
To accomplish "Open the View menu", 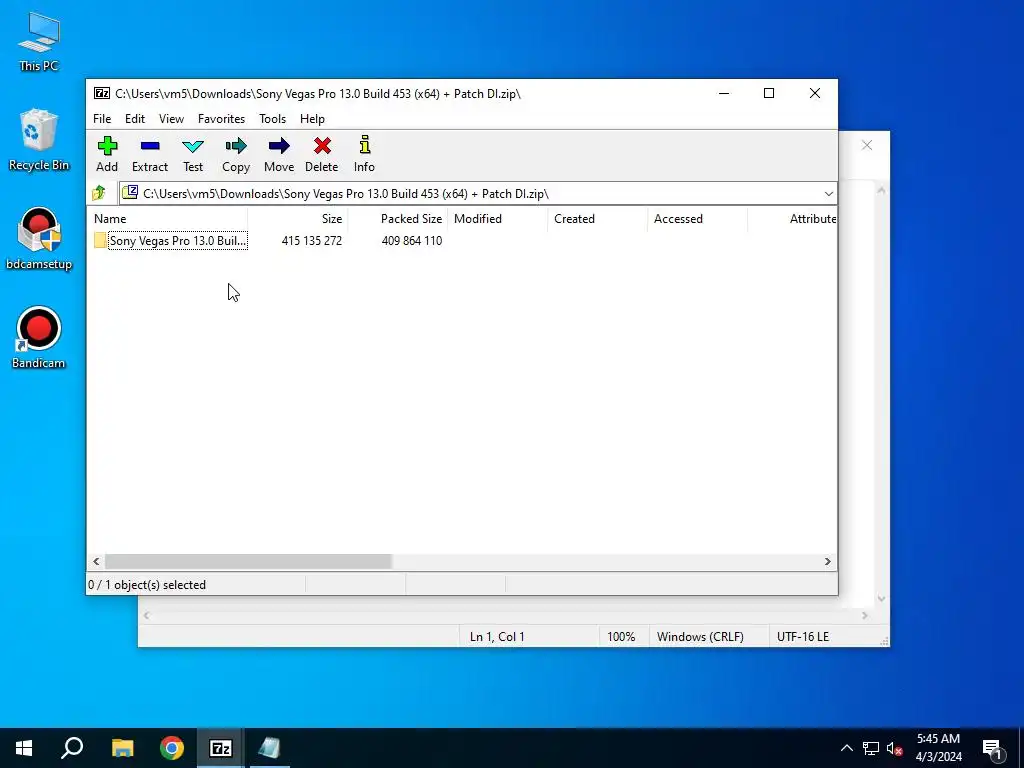I will click(x=171, y=119).
